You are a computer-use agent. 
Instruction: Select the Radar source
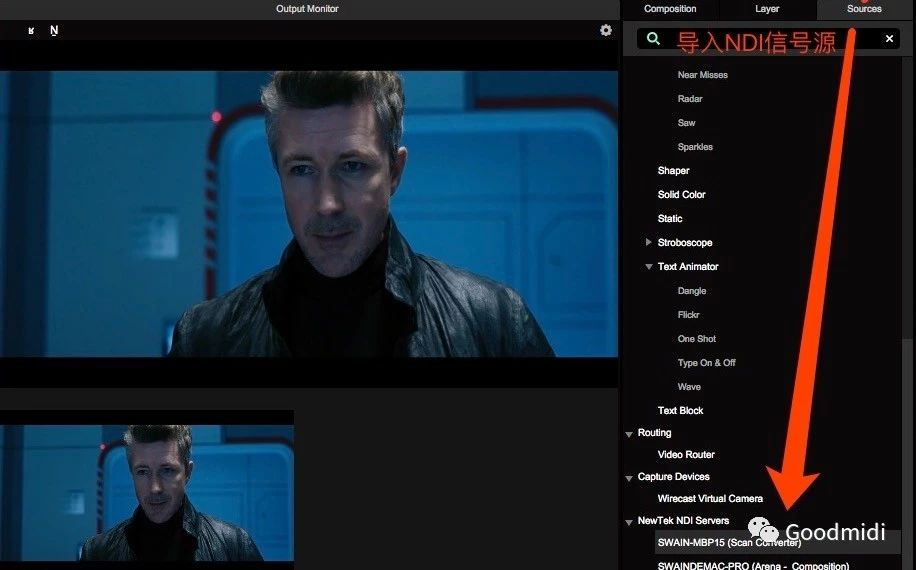point(690,99)
